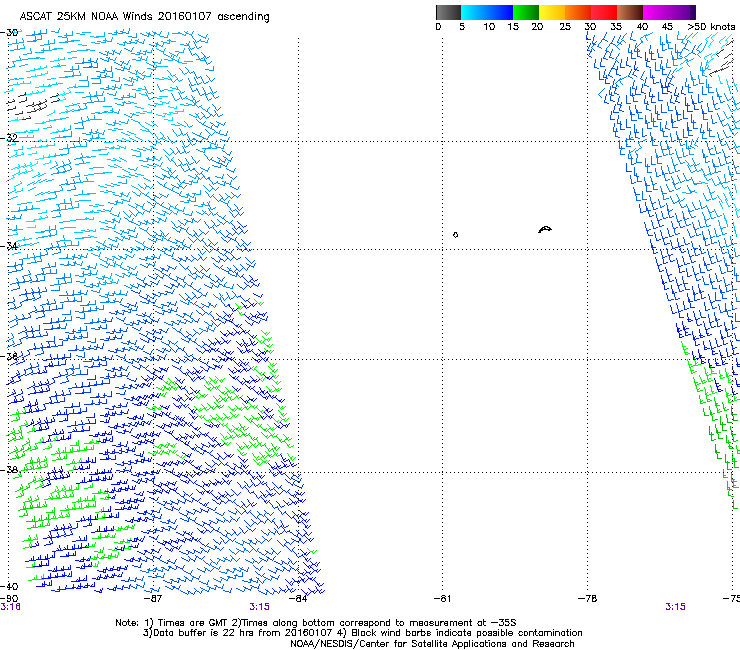Click the green 15-20 knots color segment

tap(526, 12)
